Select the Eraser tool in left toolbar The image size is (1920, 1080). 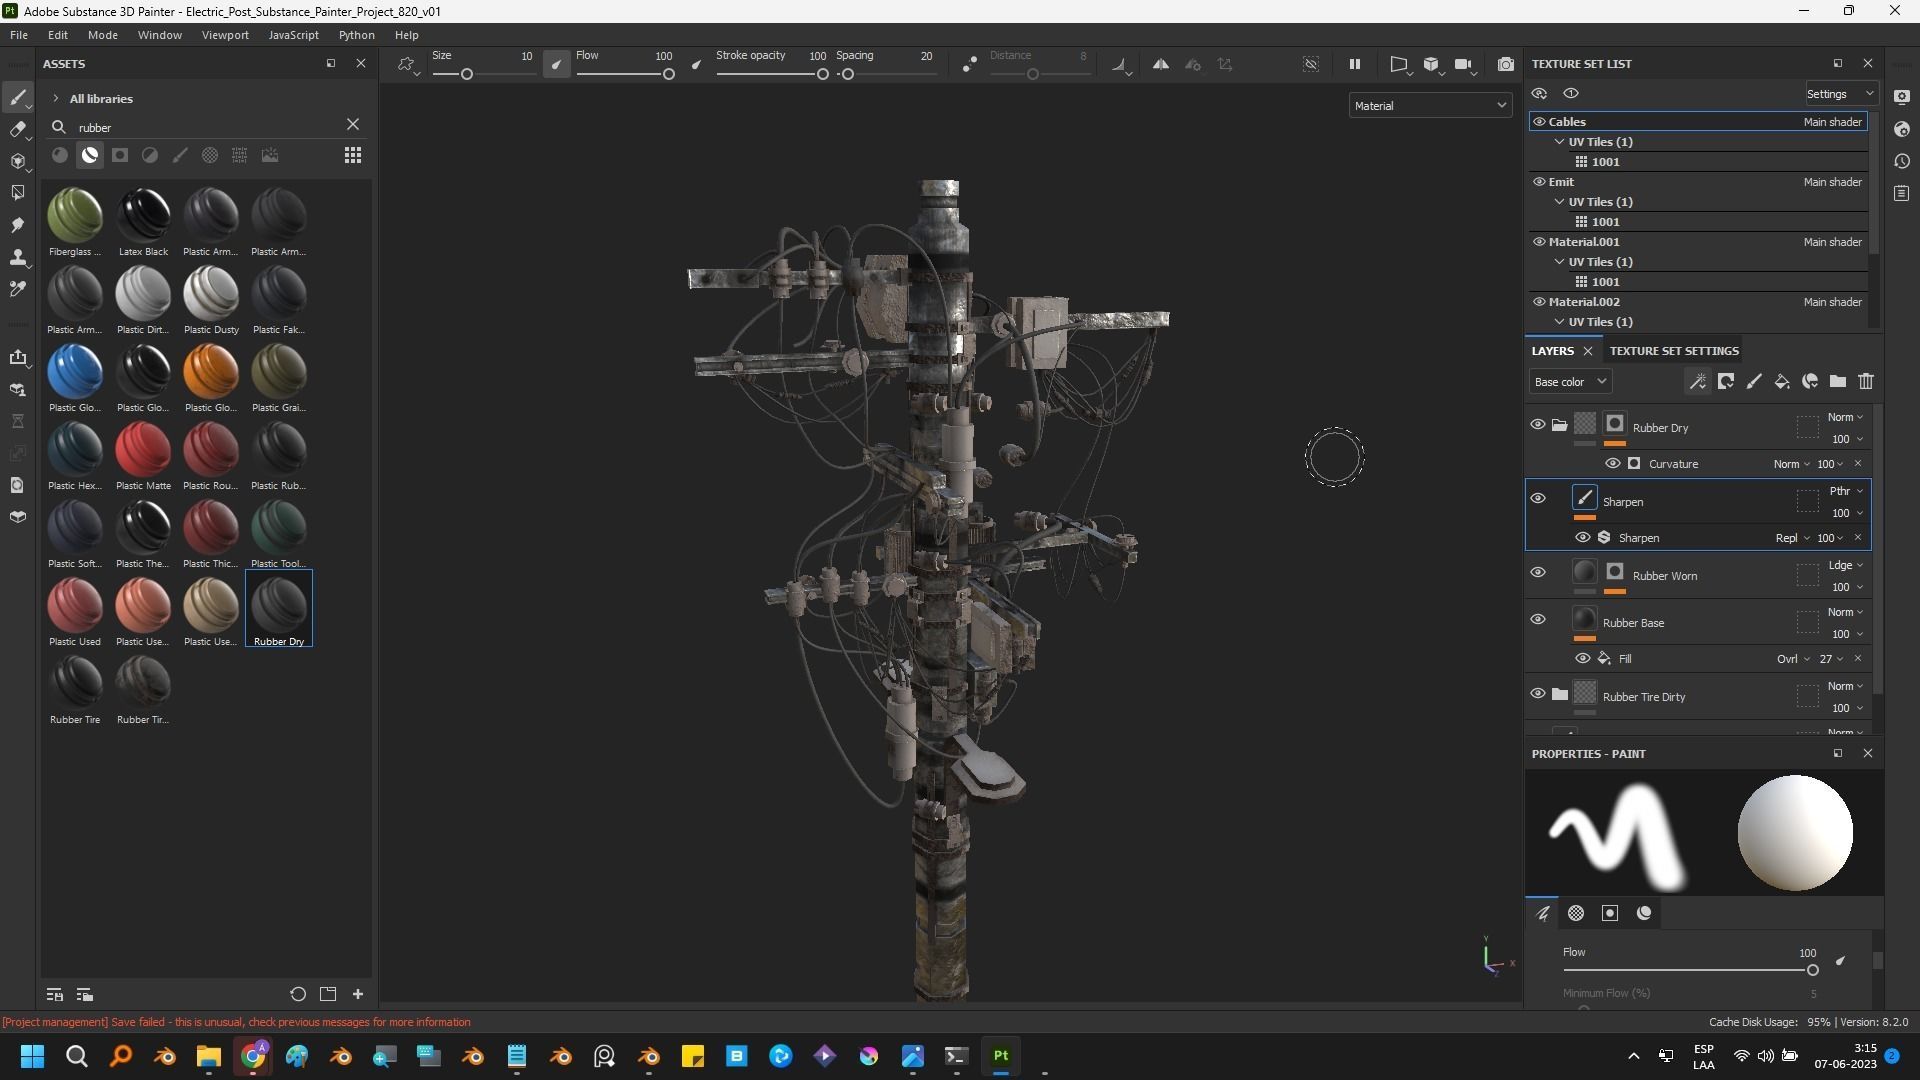(17, 129)
